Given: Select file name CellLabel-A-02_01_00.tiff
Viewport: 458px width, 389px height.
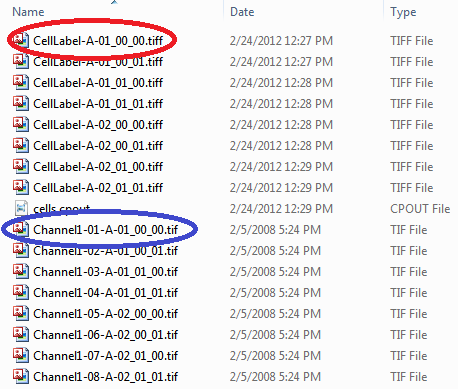Looking at the screenshot, I should [x=98, y=167].
